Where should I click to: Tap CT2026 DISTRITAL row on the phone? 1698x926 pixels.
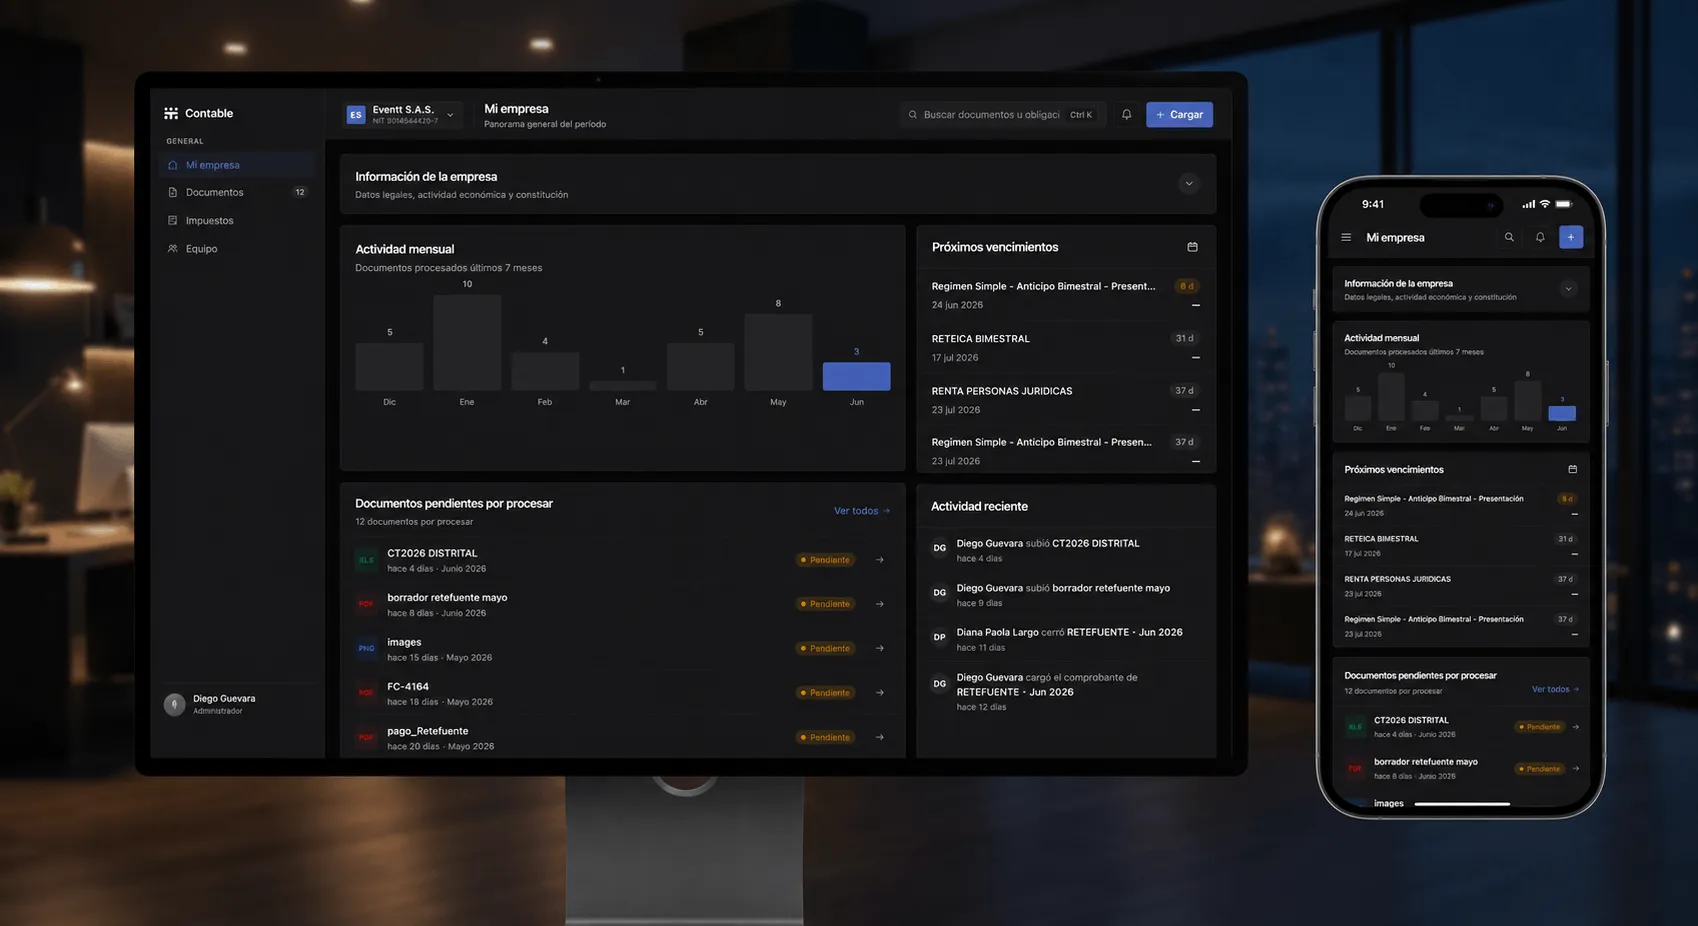tap(1460, 727)
